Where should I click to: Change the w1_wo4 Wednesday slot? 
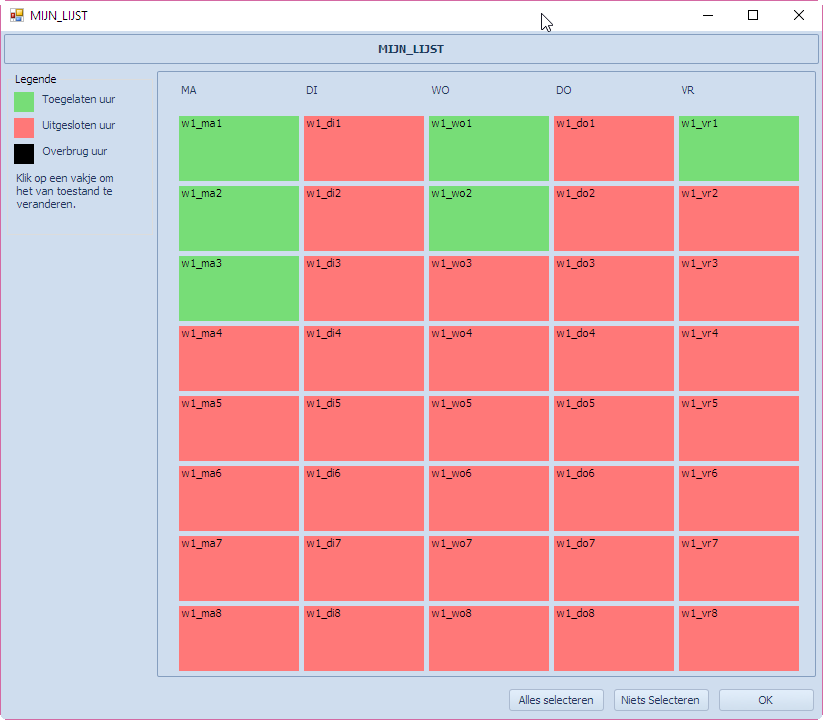[x=489, y=358]
